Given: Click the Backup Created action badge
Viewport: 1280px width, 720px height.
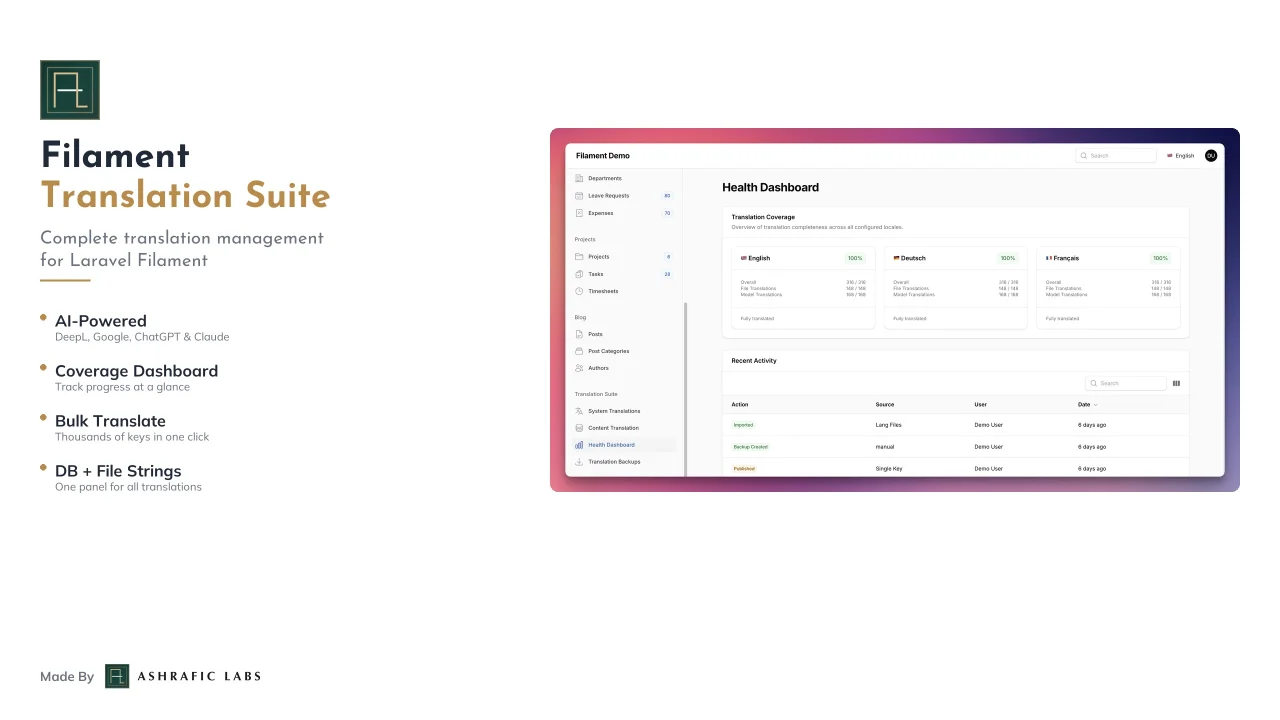Looking at the screenshot, I should click(x=751, y=447).
